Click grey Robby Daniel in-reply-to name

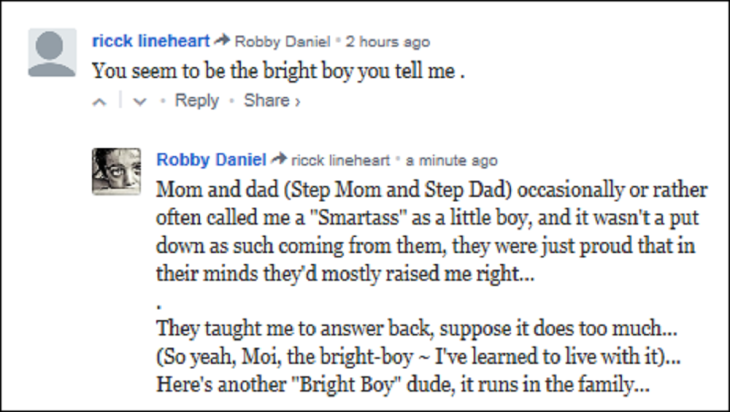(x=286, y=42)
